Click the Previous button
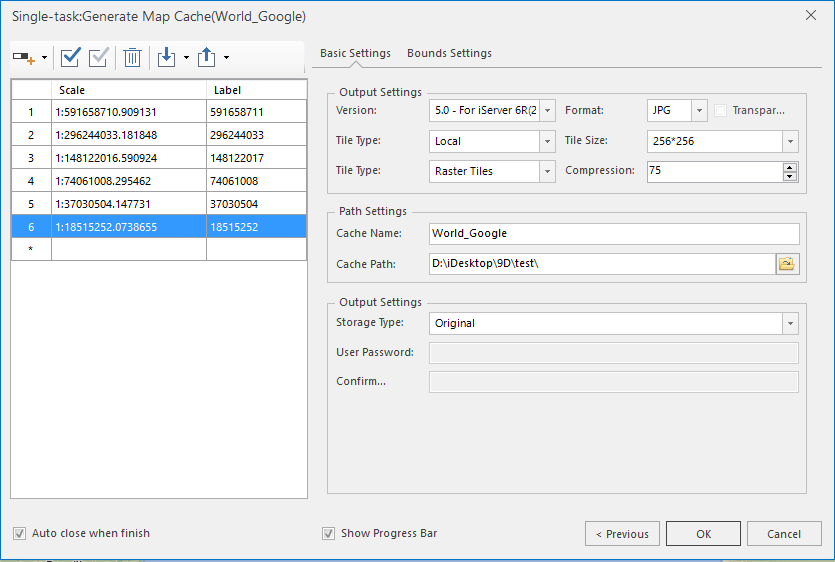The image size is (835, 562). (x=622, y=534)
